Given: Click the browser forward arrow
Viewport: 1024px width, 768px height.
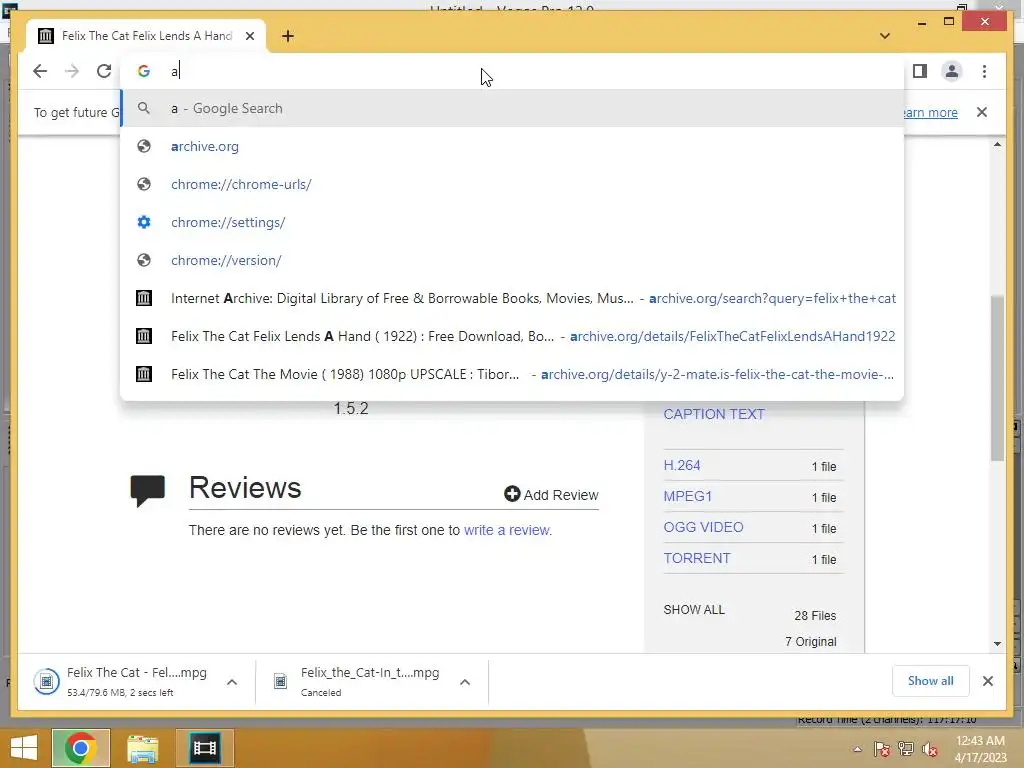Looking at the screenshot, I should (72, 71).
